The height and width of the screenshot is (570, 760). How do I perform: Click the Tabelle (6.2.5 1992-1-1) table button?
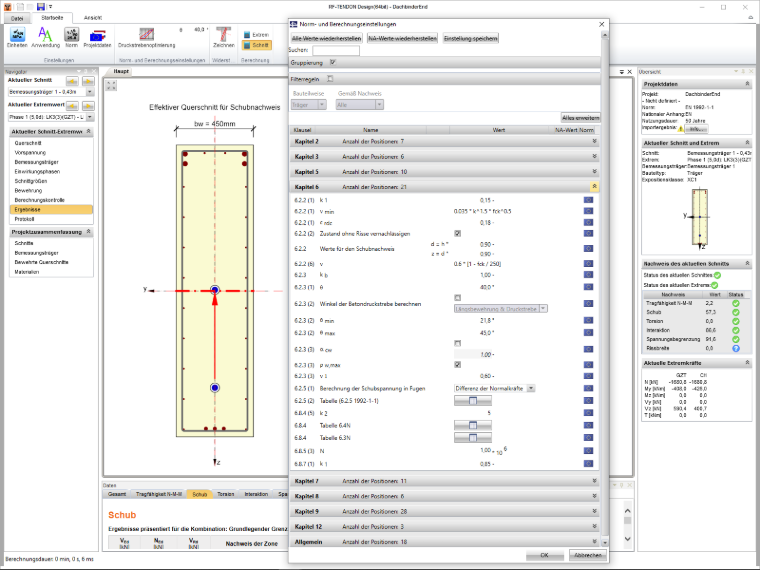pos(473,400)
